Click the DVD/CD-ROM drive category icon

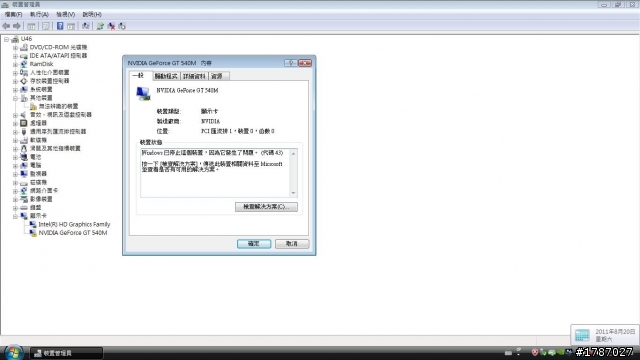(x=24, y=47)
